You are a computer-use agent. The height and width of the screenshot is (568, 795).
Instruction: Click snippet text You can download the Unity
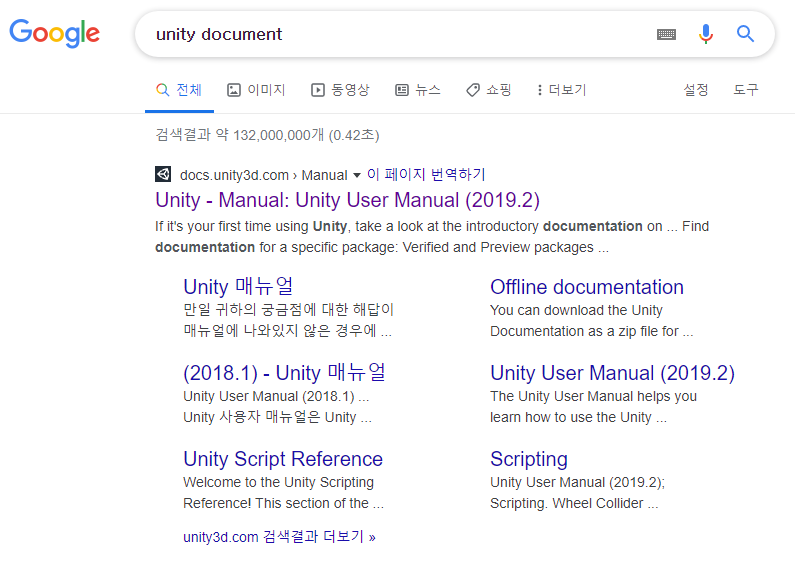(576, 310)
